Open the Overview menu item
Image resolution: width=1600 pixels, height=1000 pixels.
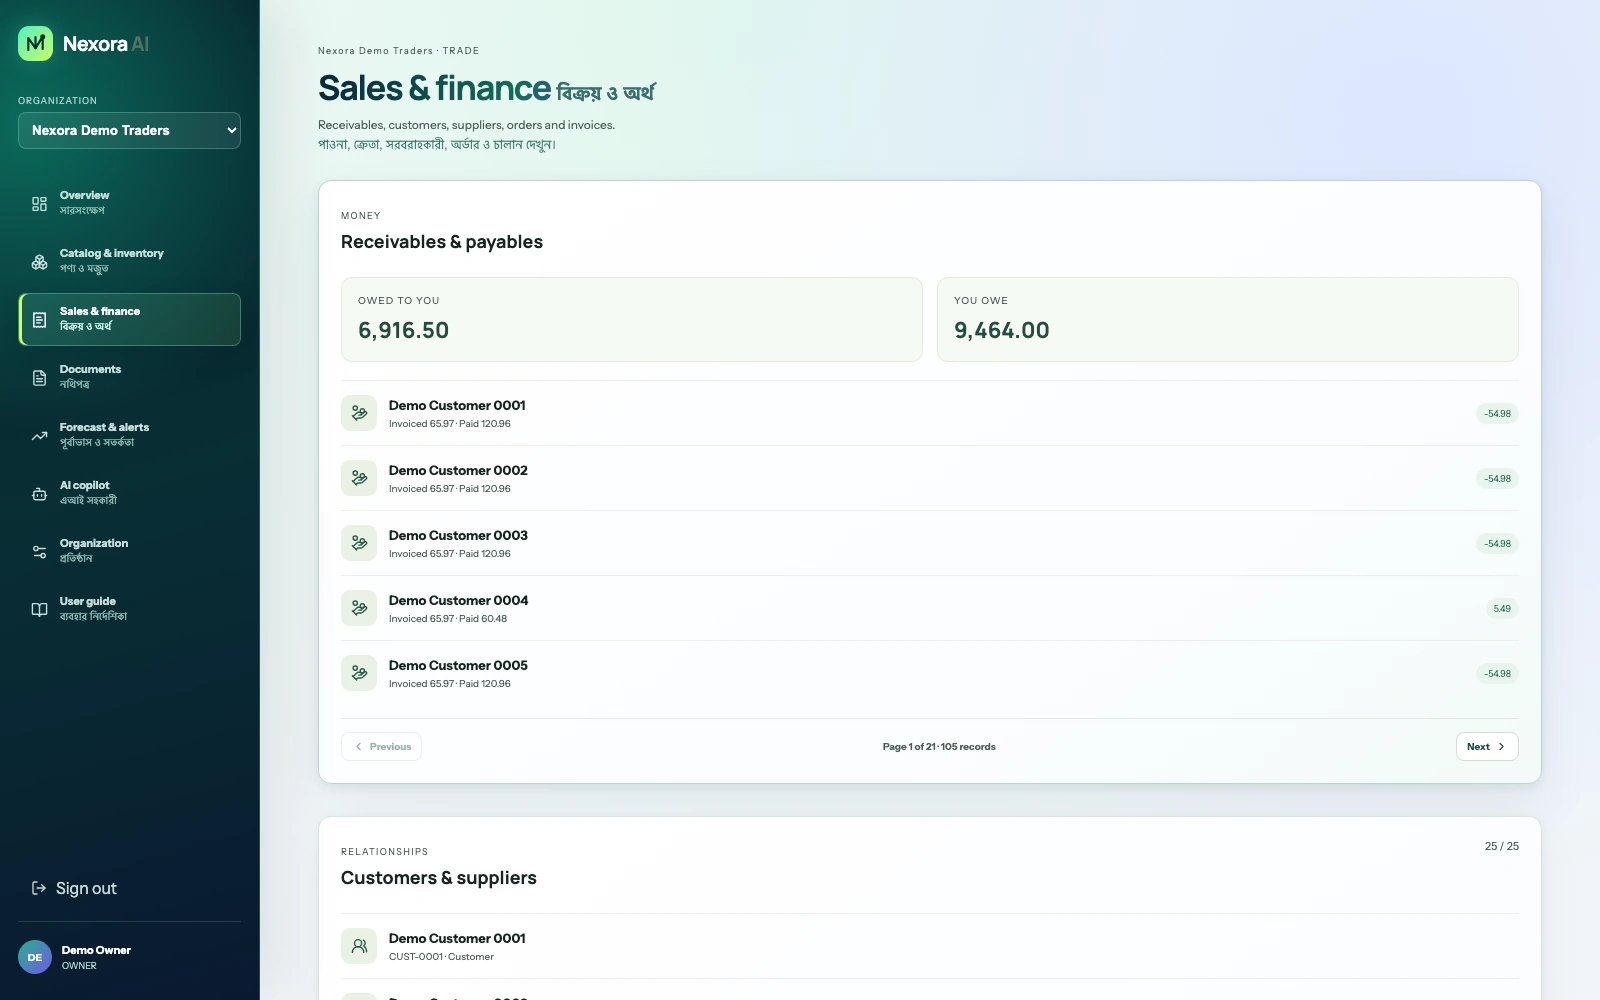tap(129, 203)
